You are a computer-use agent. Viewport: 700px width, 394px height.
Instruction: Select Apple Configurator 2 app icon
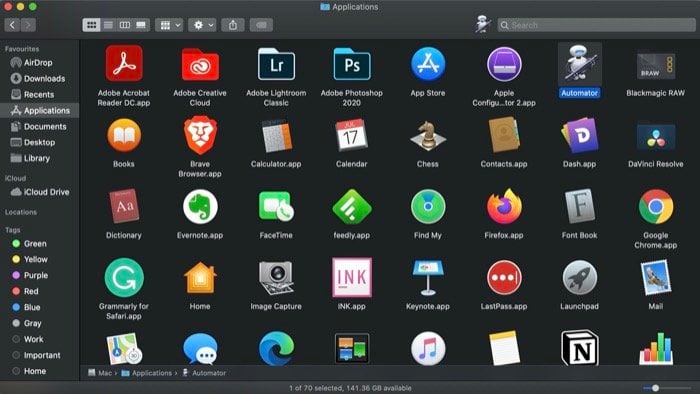[504, 64]
